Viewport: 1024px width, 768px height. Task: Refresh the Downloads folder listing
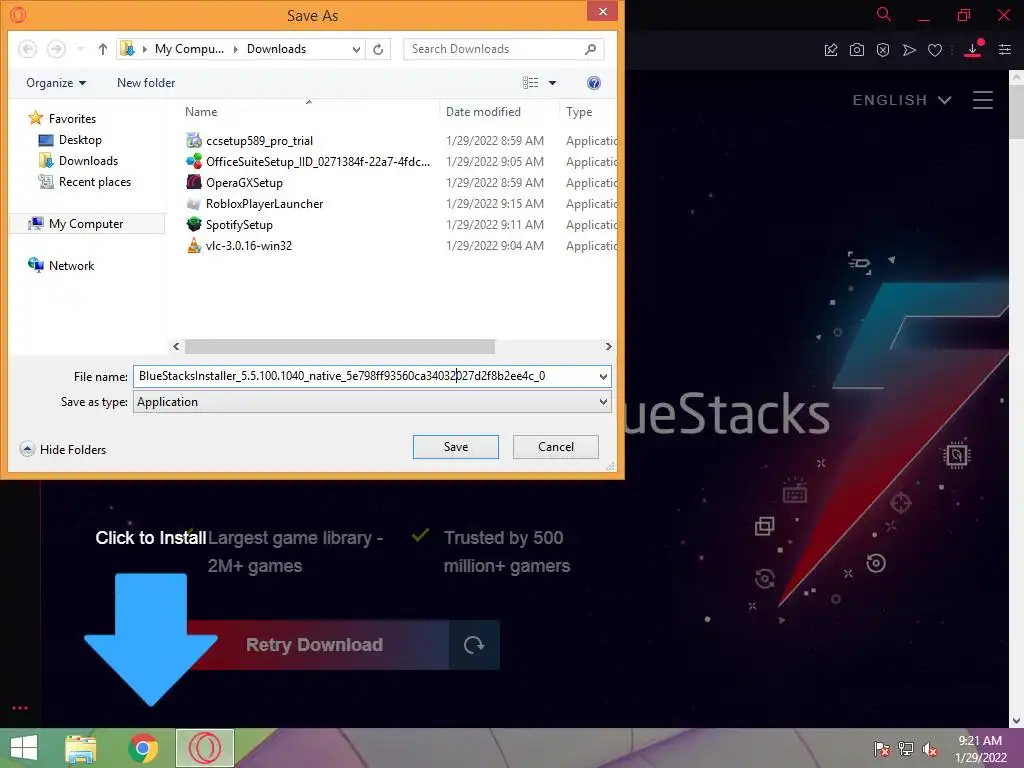tap(378, 49)
